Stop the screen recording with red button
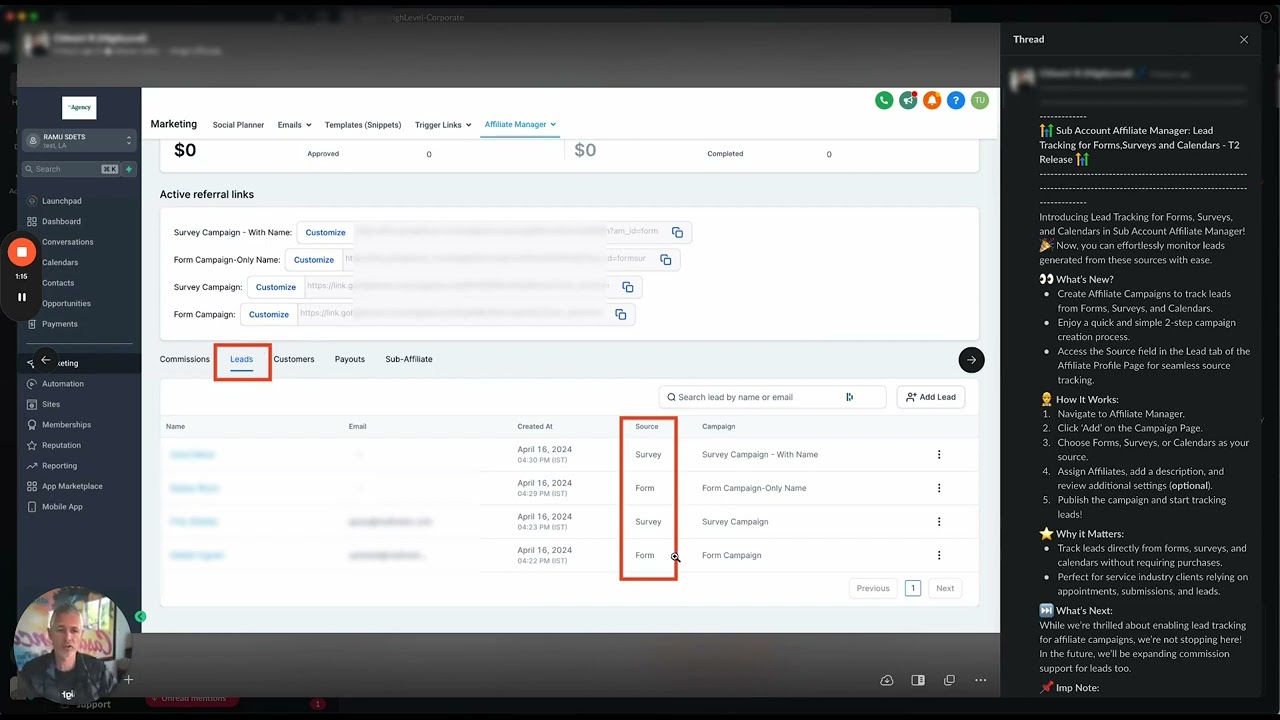Viewport: 1280px width, 720px height. coord(22,252)
